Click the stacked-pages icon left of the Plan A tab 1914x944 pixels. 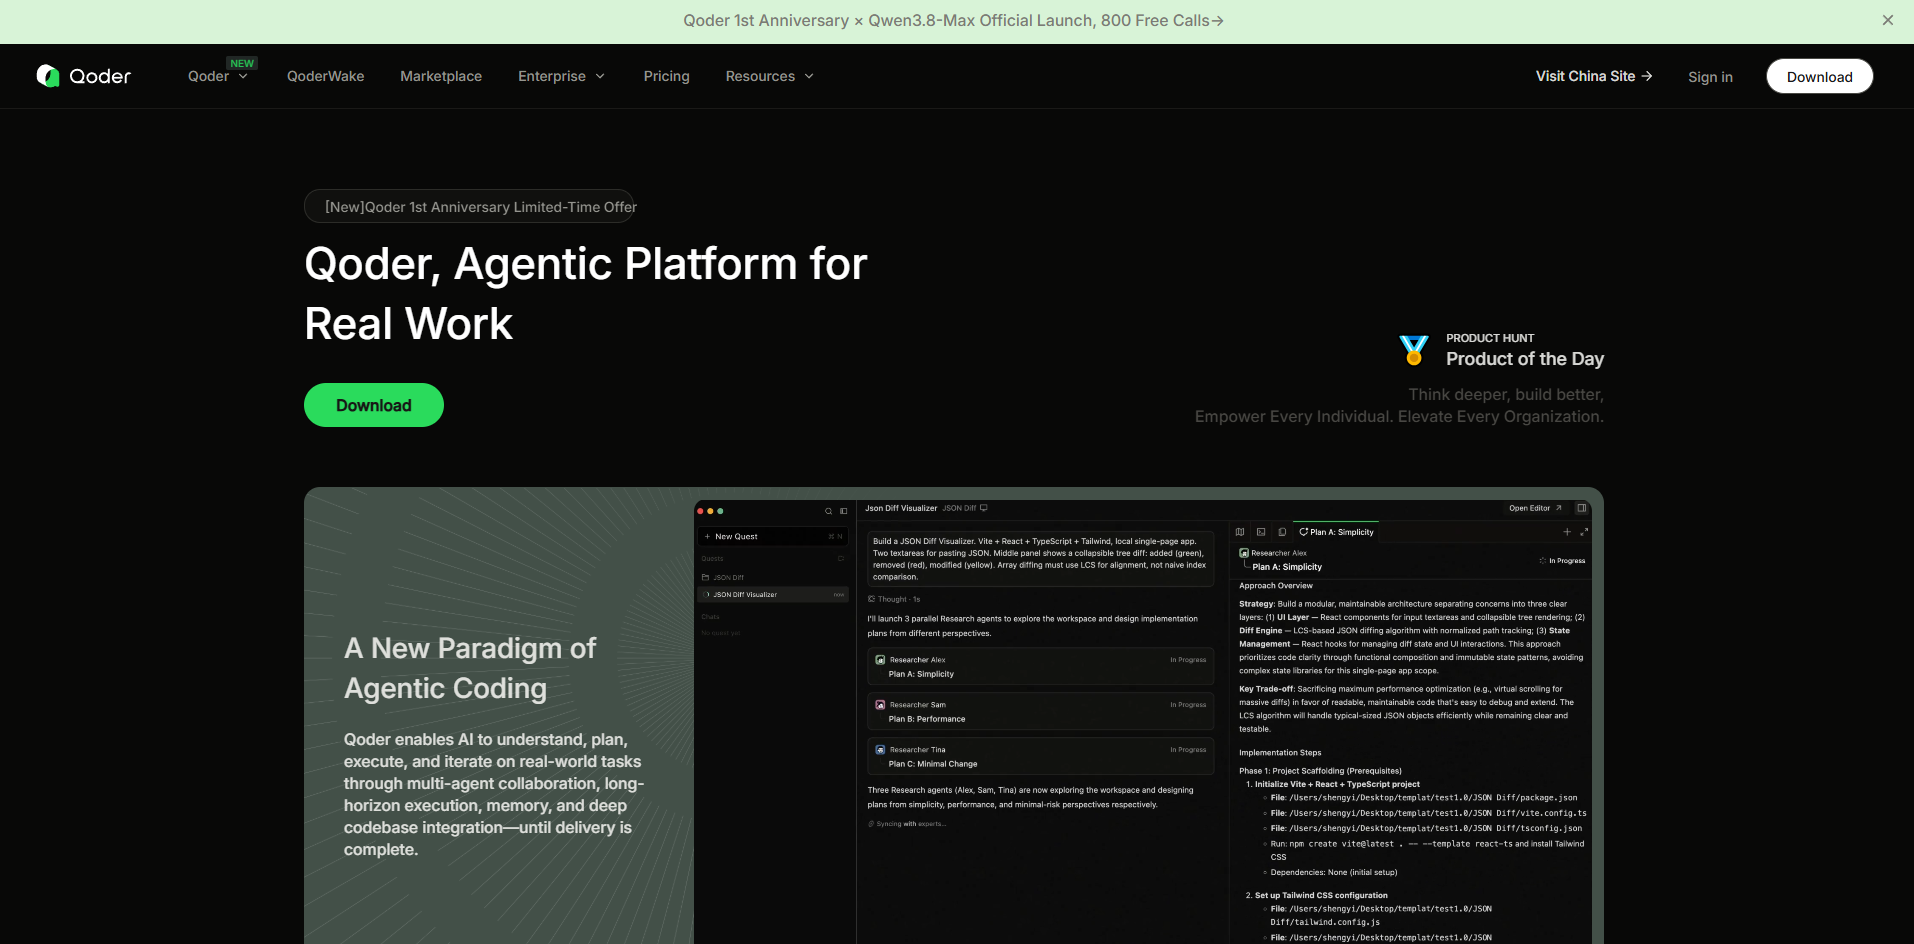(x=1282, y=532)
